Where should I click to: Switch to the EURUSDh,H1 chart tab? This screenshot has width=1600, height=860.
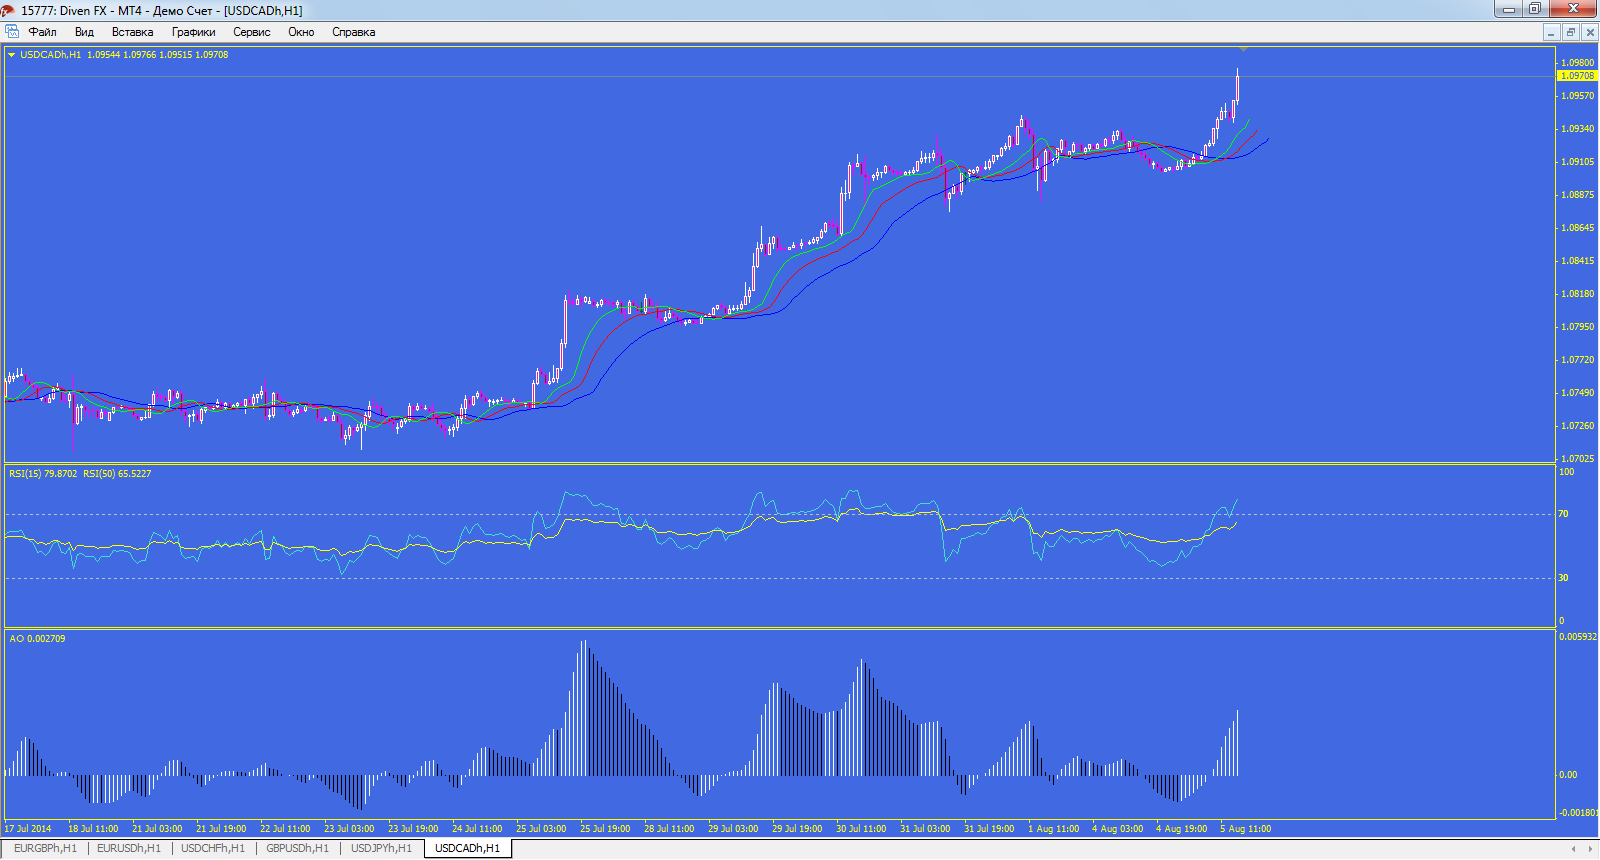pos(129,848)
